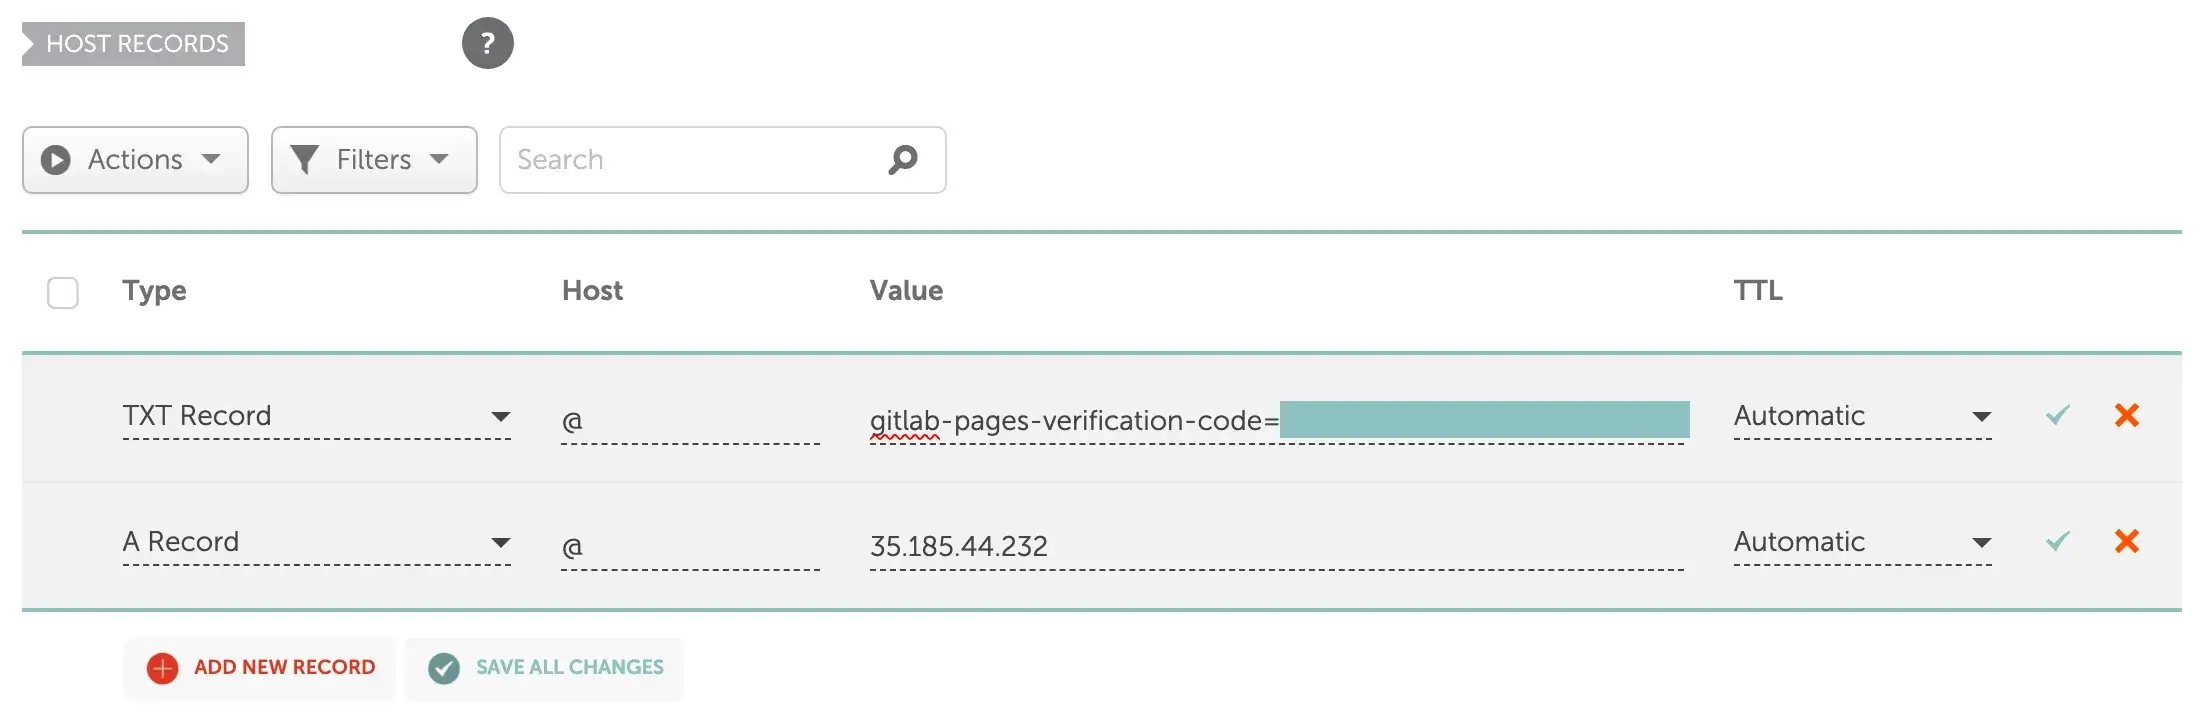Click Add New Record button

point(260,667)
